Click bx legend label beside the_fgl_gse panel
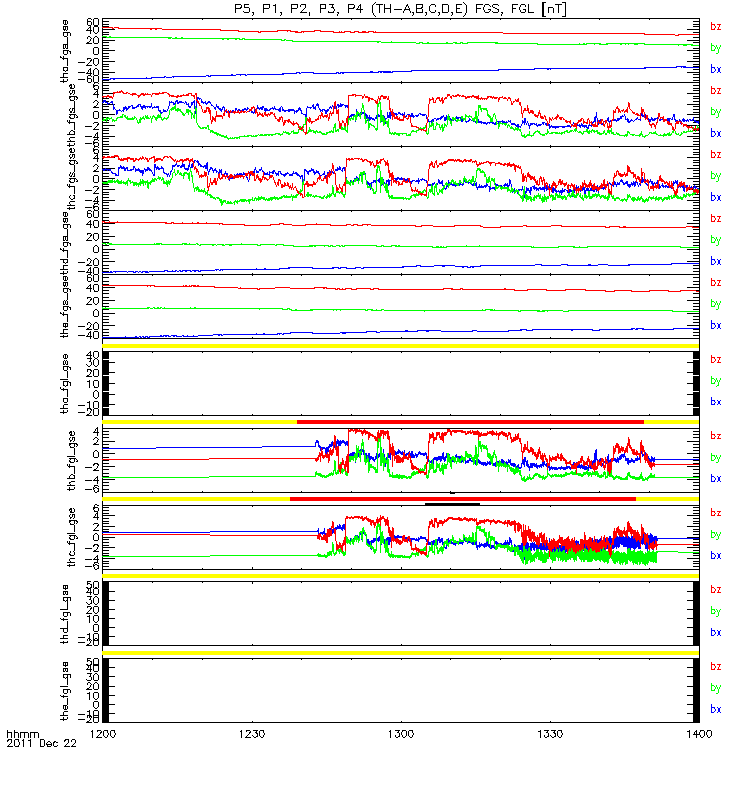Image resolution: width=750 pixels, height=800 pixels. click(x=715, y=709)
